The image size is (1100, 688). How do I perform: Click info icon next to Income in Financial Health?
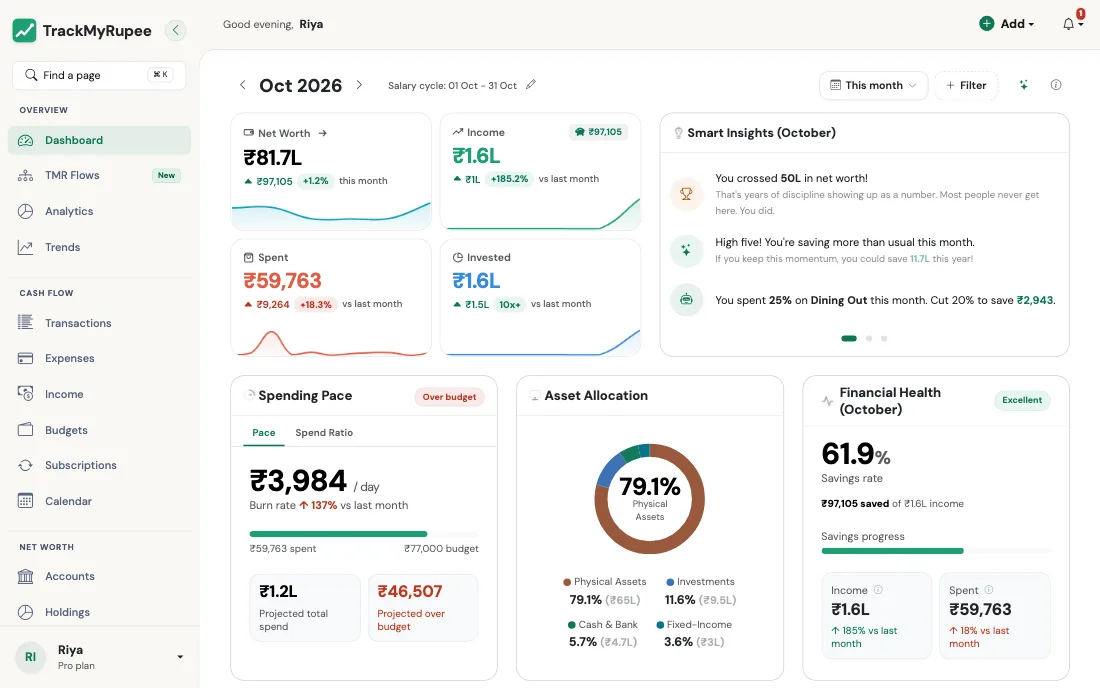(x=878, y=590)
